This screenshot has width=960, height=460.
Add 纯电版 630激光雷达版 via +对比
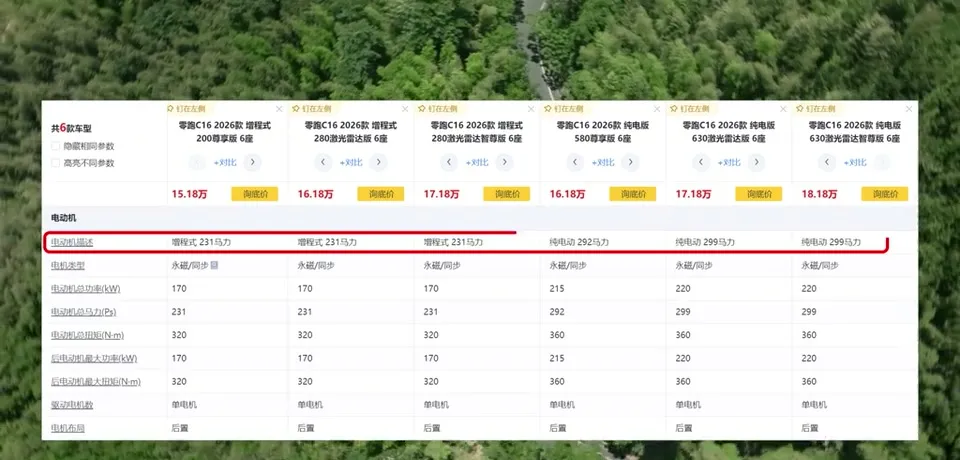tap(729, 163)
